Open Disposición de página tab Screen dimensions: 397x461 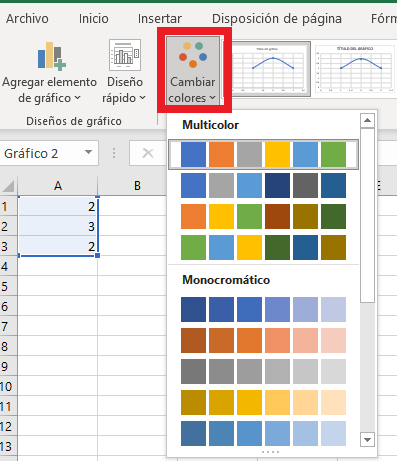pyautogui.click(x=277, y=19)
